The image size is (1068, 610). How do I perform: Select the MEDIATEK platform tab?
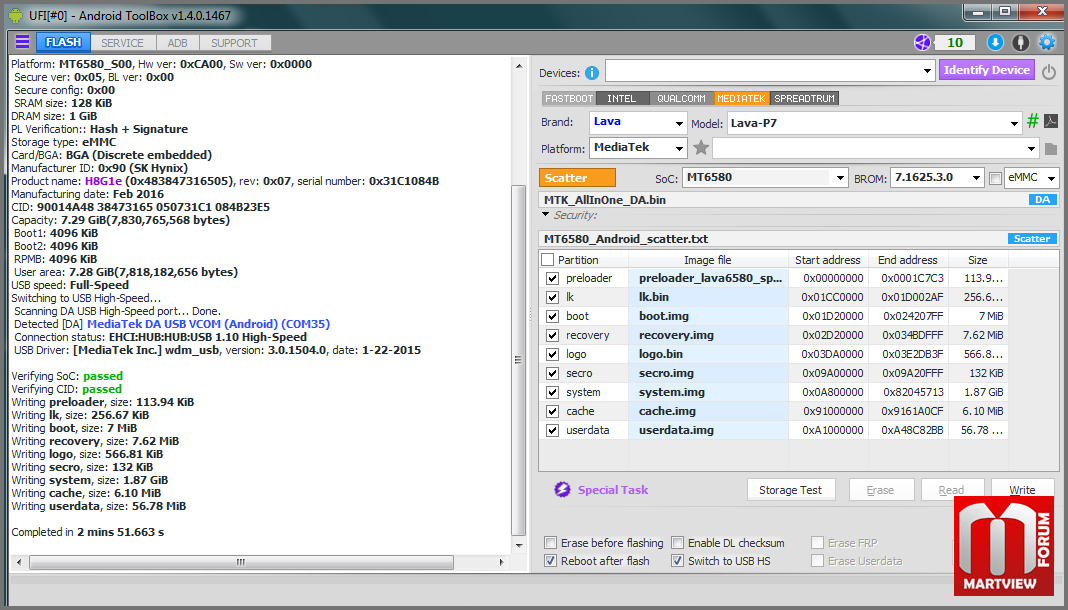[742, 99]
